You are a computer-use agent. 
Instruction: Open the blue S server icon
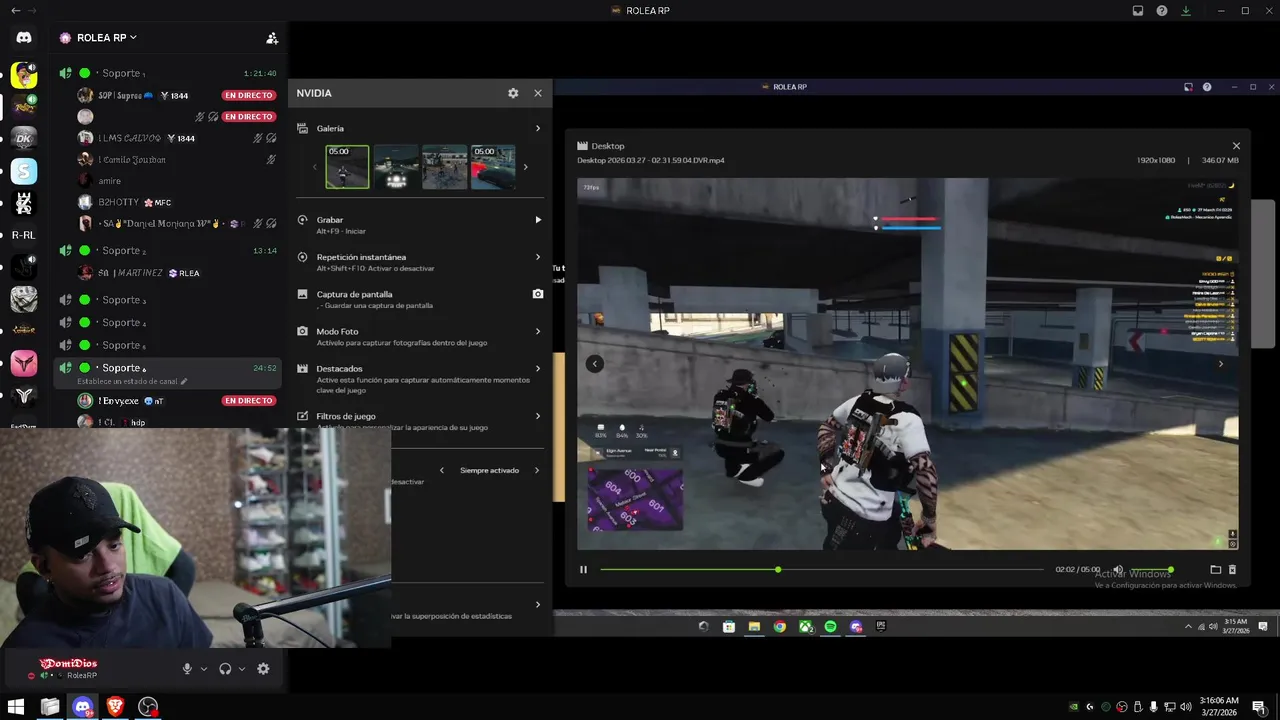click(24, 171)
